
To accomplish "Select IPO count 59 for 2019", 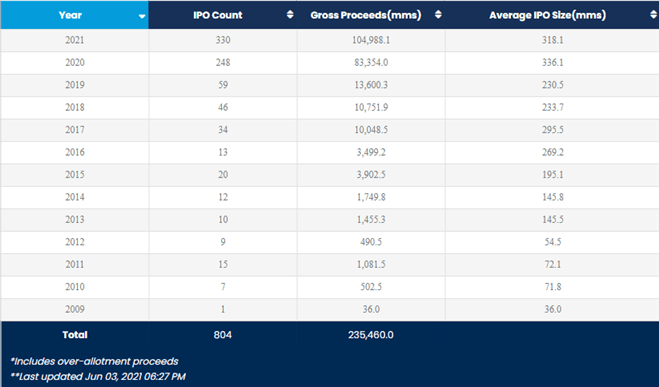I will point(223,85).
